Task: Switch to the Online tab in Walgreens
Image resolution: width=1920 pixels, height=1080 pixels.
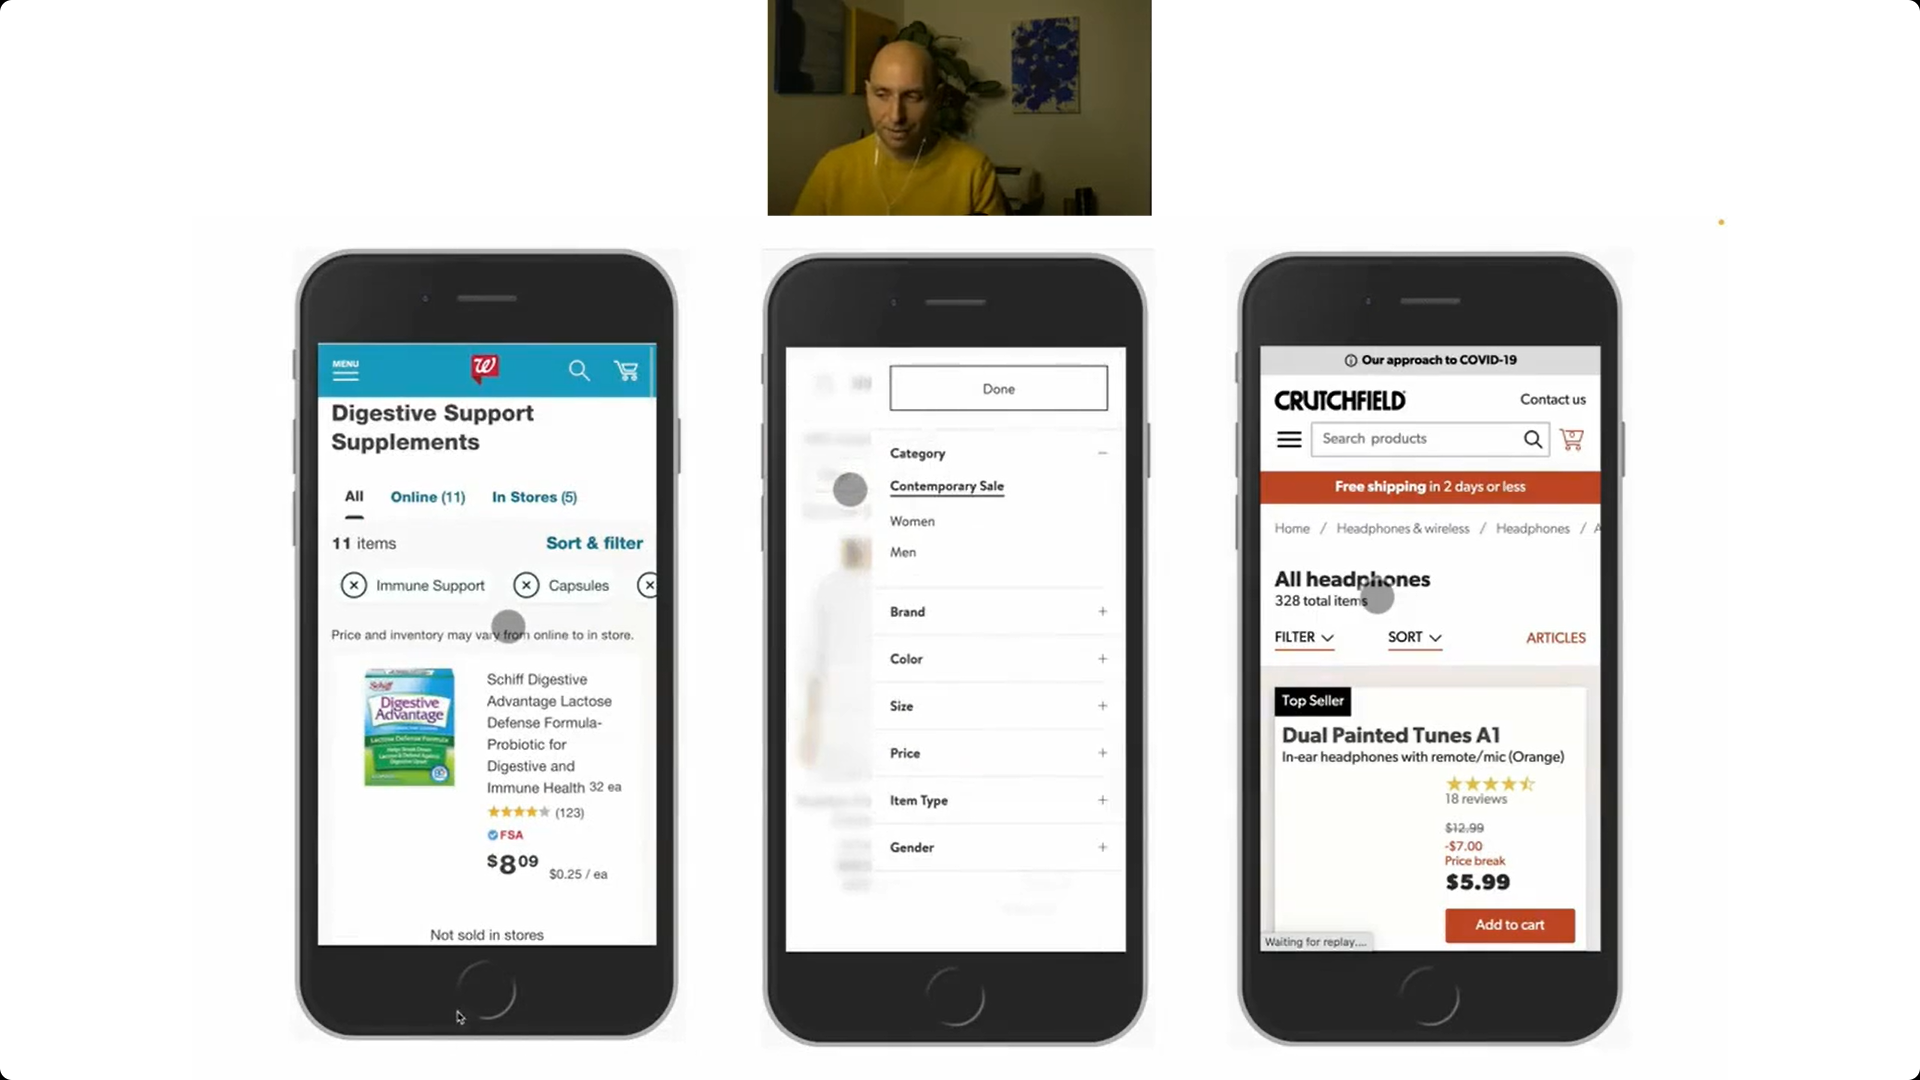Action: [x=427, y=496]
